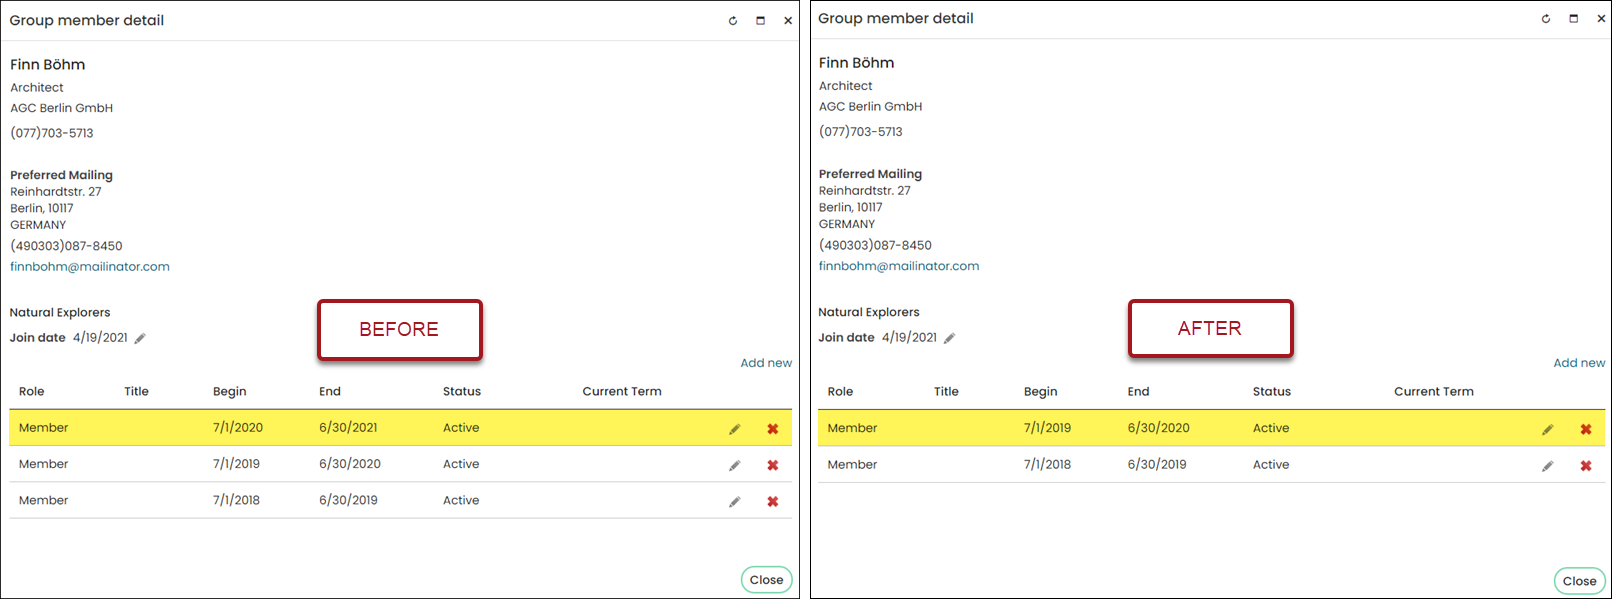Edit the 7/1/2018 Member row in AFTER window
Screen dimensions: 1612x599
click(1548, 466)
